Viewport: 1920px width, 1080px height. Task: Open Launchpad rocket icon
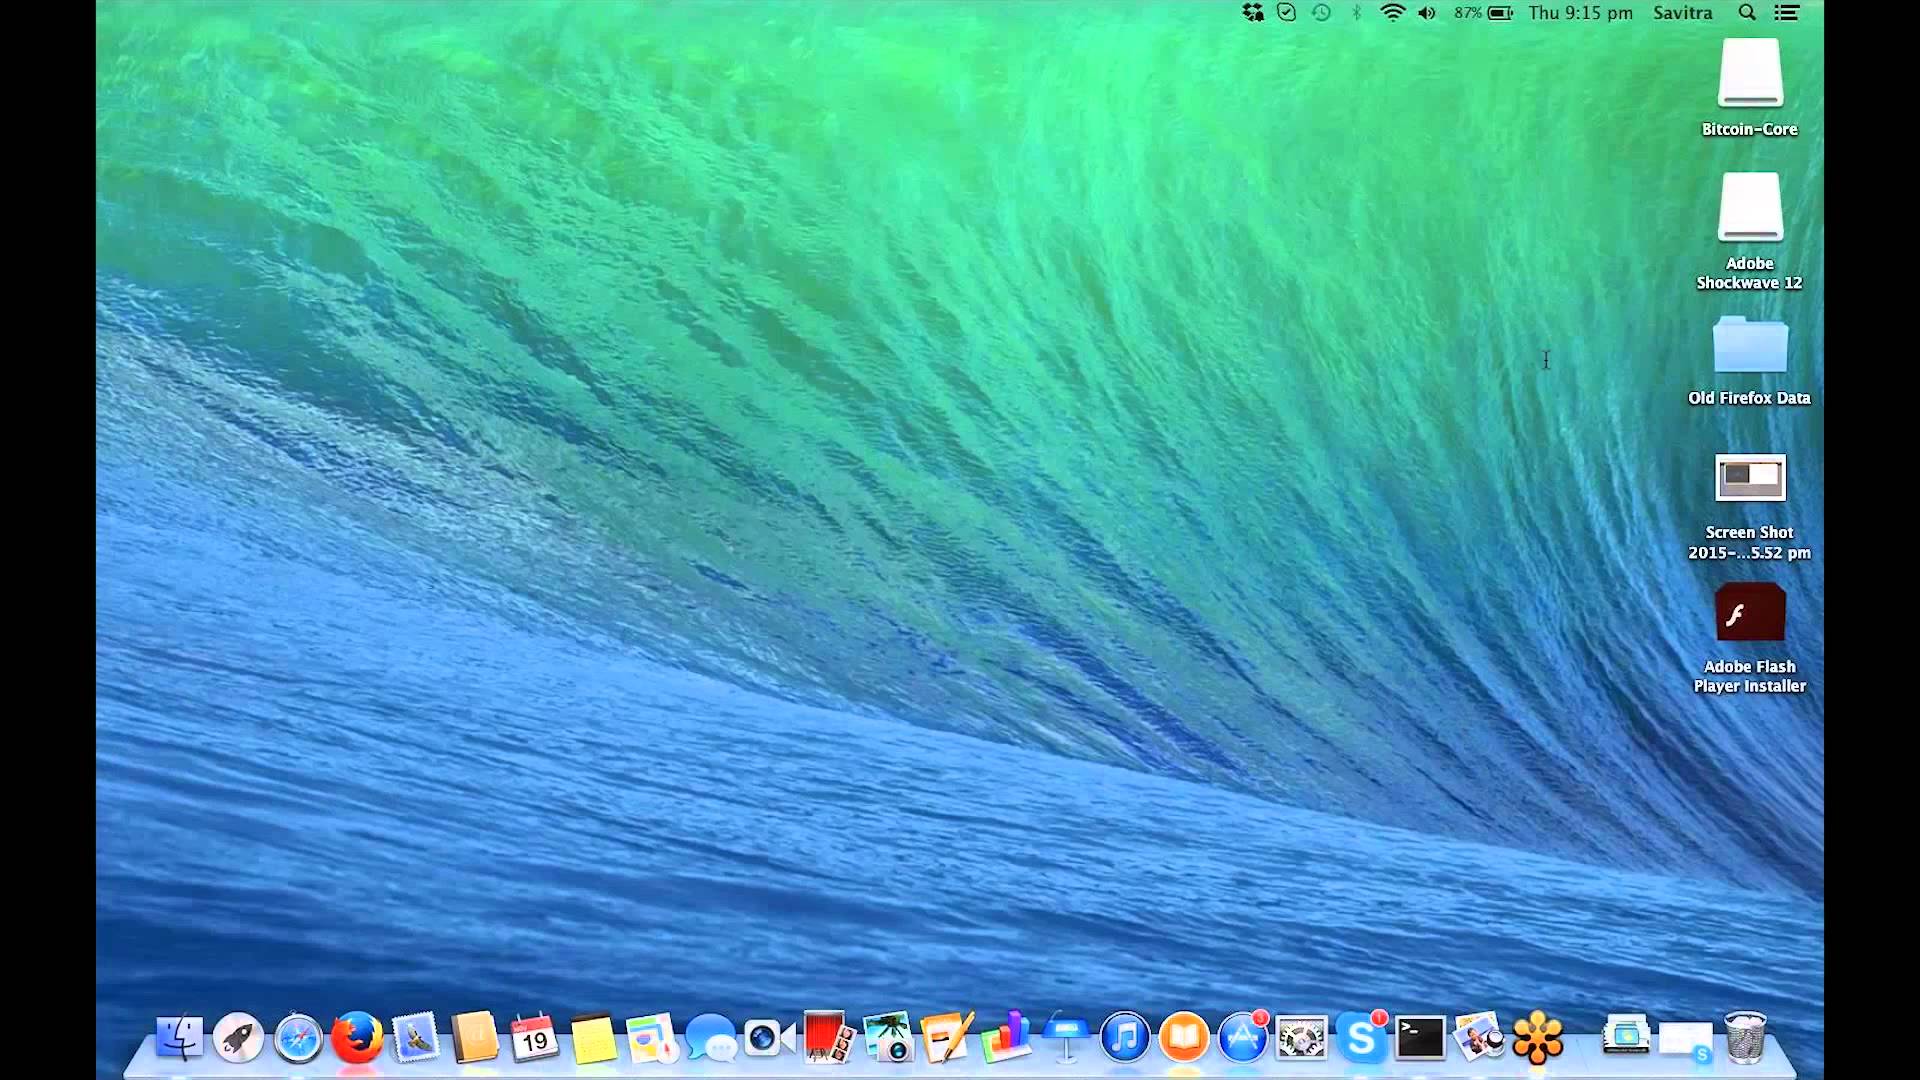point(238,1038)
